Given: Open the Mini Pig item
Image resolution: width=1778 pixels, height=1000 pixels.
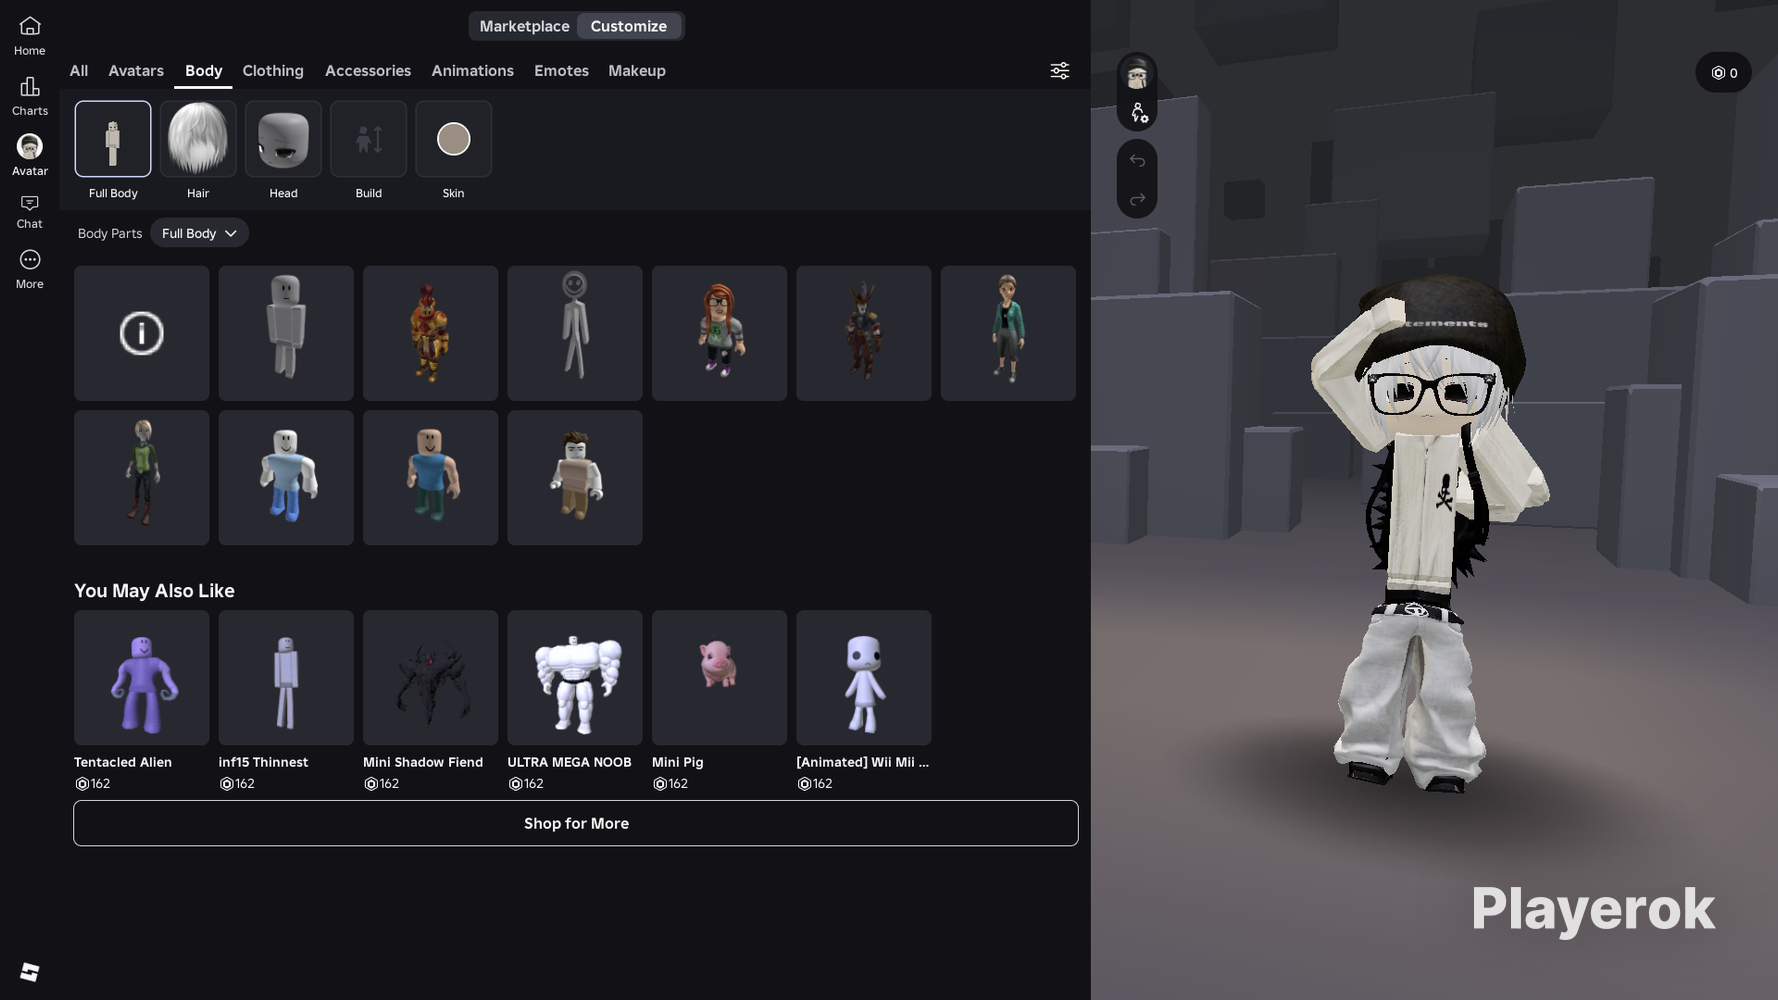Looking at the screenshot, I should [720, 678].
